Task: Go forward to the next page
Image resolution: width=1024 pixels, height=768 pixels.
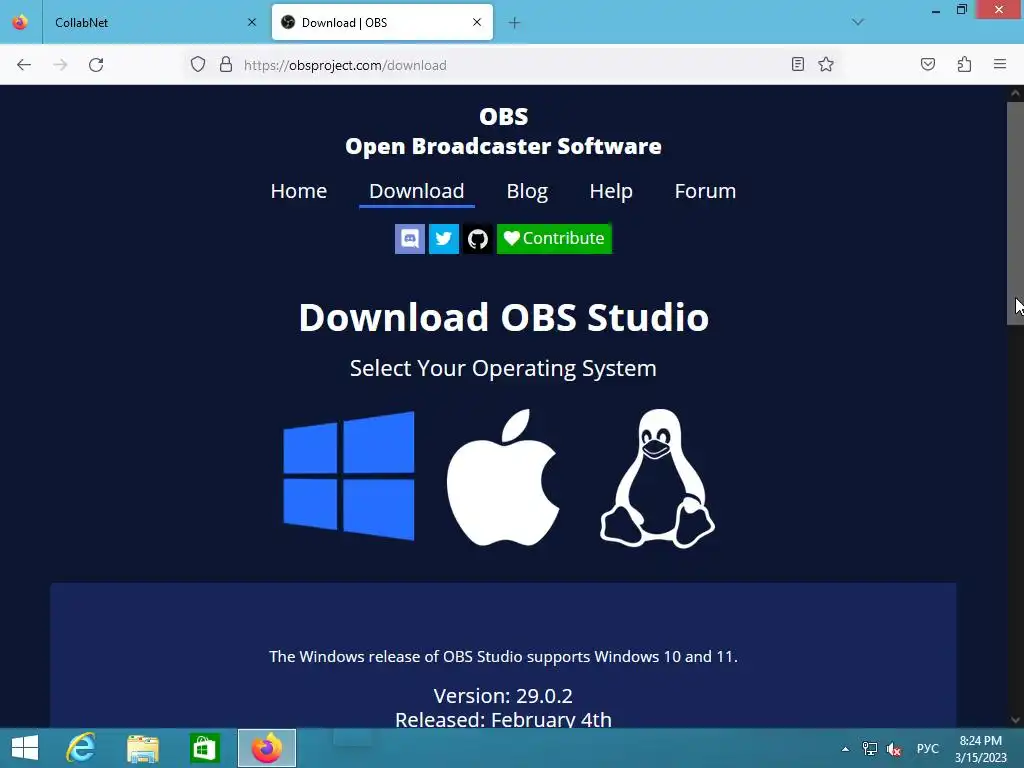Action: tap(60, 65)
